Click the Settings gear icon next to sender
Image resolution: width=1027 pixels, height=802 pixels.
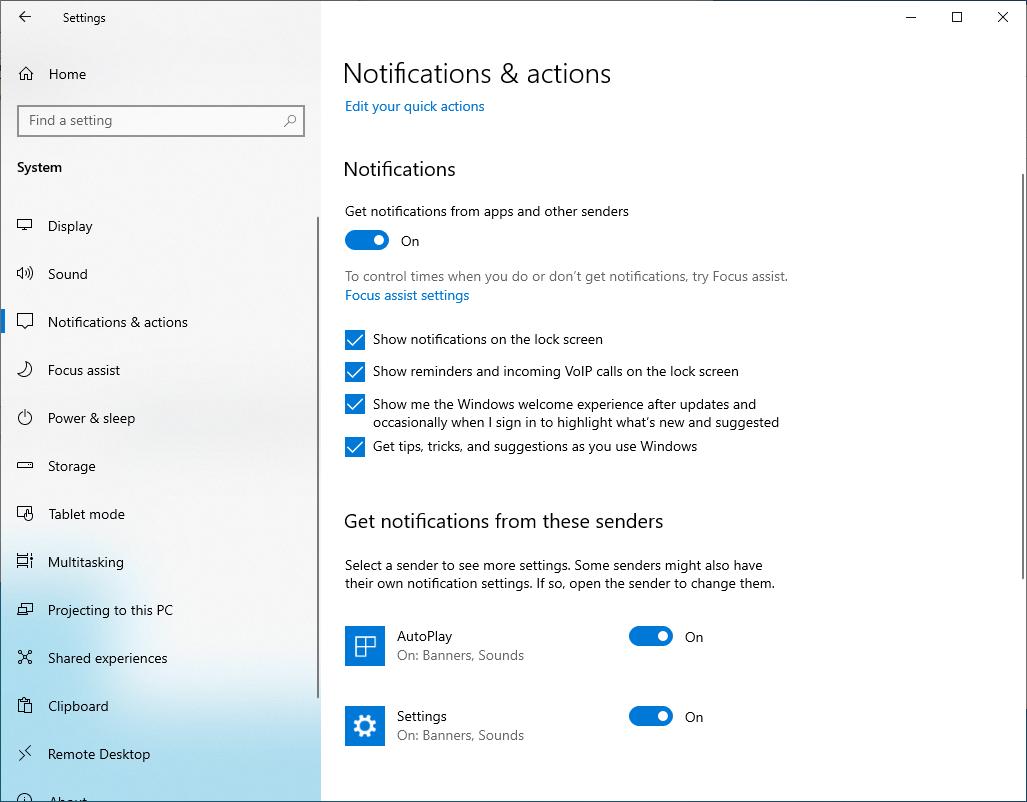[x=364, y=726]
